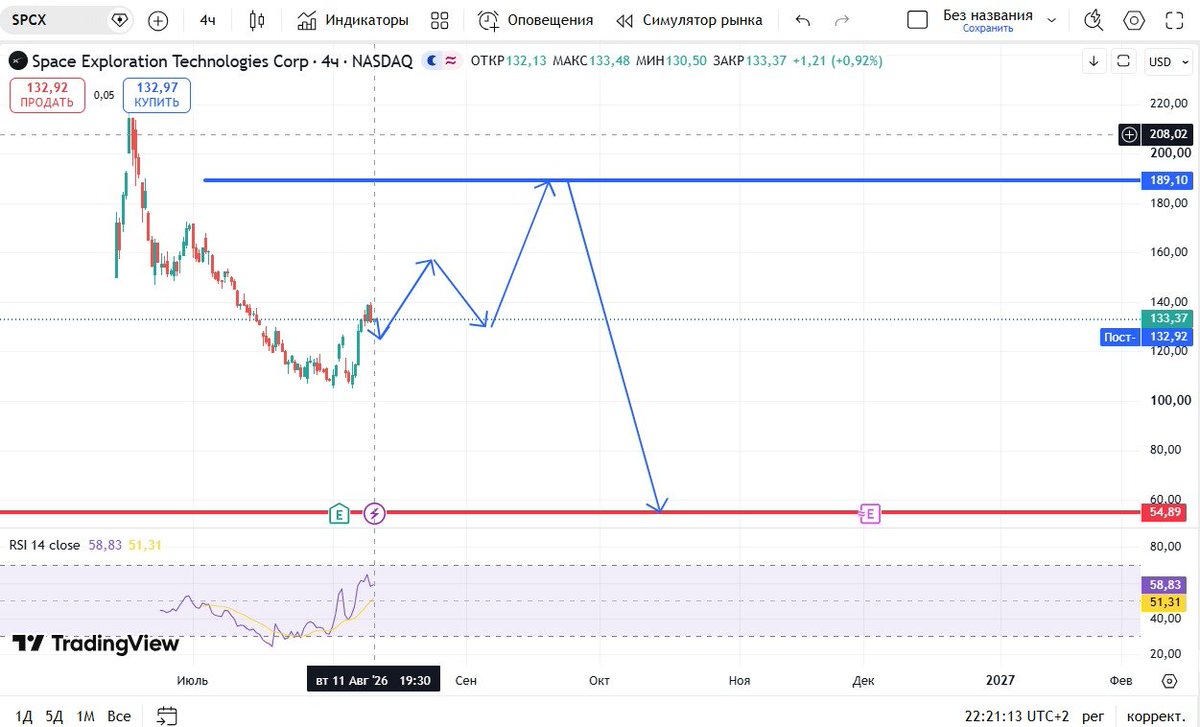Open the go-to-date calendar icon
The height and width of the screenshot is (727, 1200).
point(167,715)
